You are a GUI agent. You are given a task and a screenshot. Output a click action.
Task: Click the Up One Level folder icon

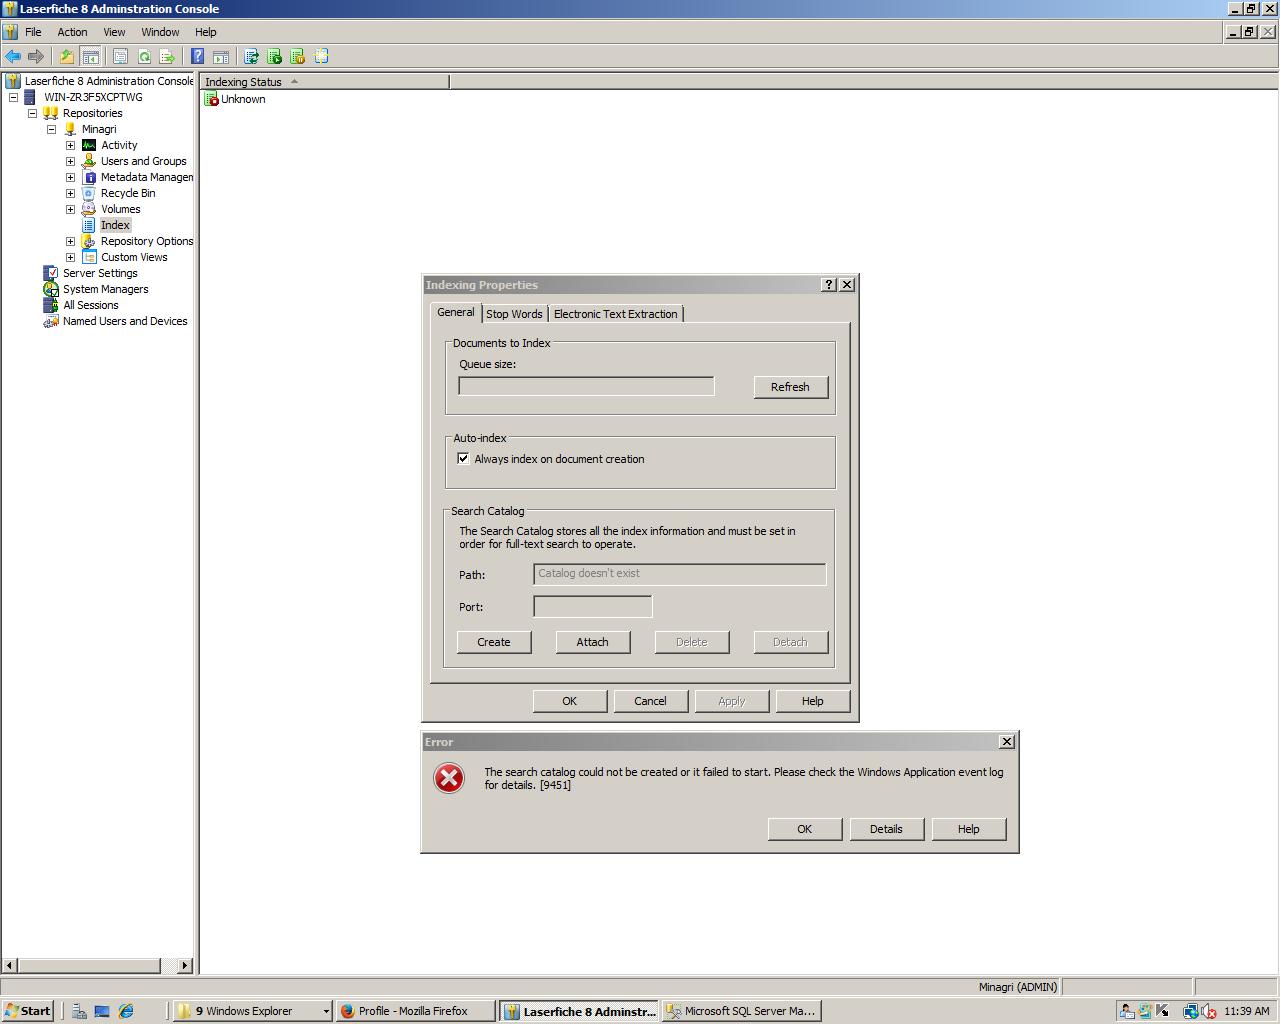point(67,57)
